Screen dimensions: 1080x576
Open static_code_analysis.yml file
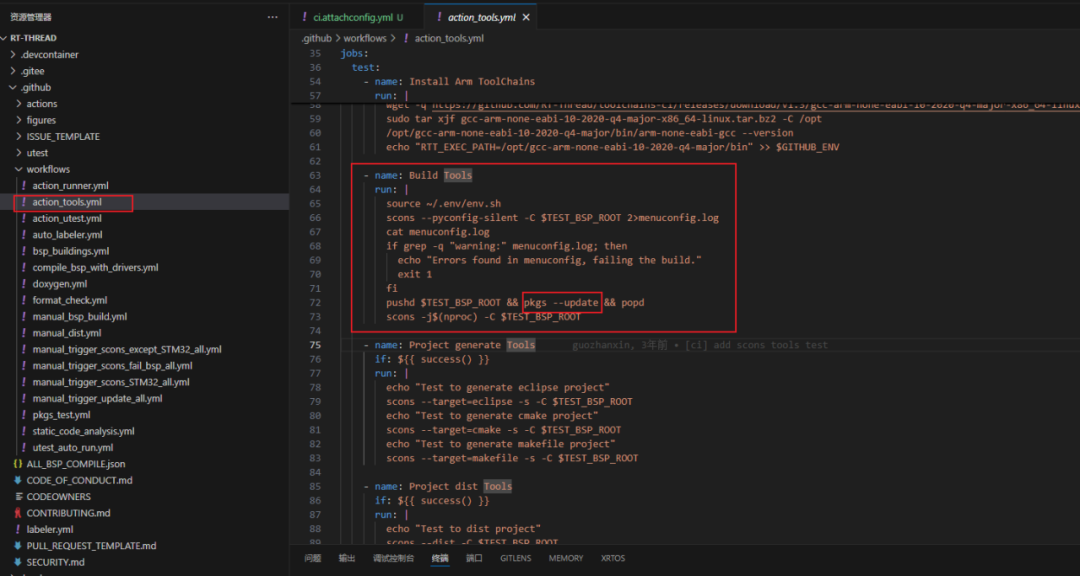pyautogui.click(x=83, y=431)
